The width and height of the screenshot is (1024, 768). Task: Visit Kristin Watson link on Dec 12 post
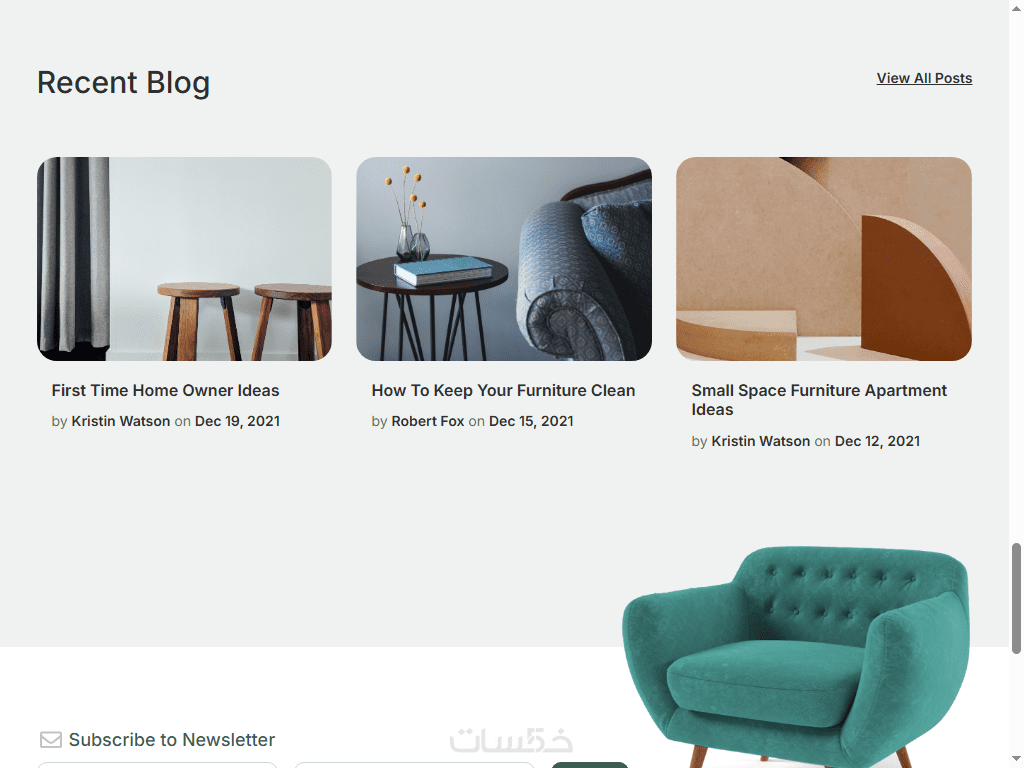(760, 441)
